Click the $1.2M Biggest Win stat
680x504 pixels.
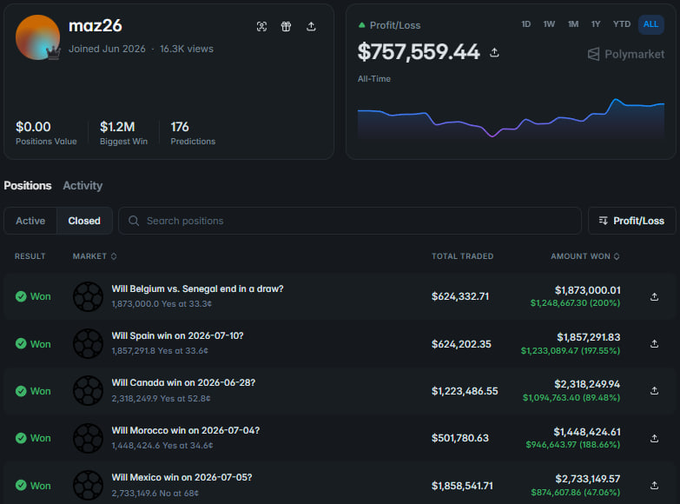pyautogui.click(x=124, y=133)
